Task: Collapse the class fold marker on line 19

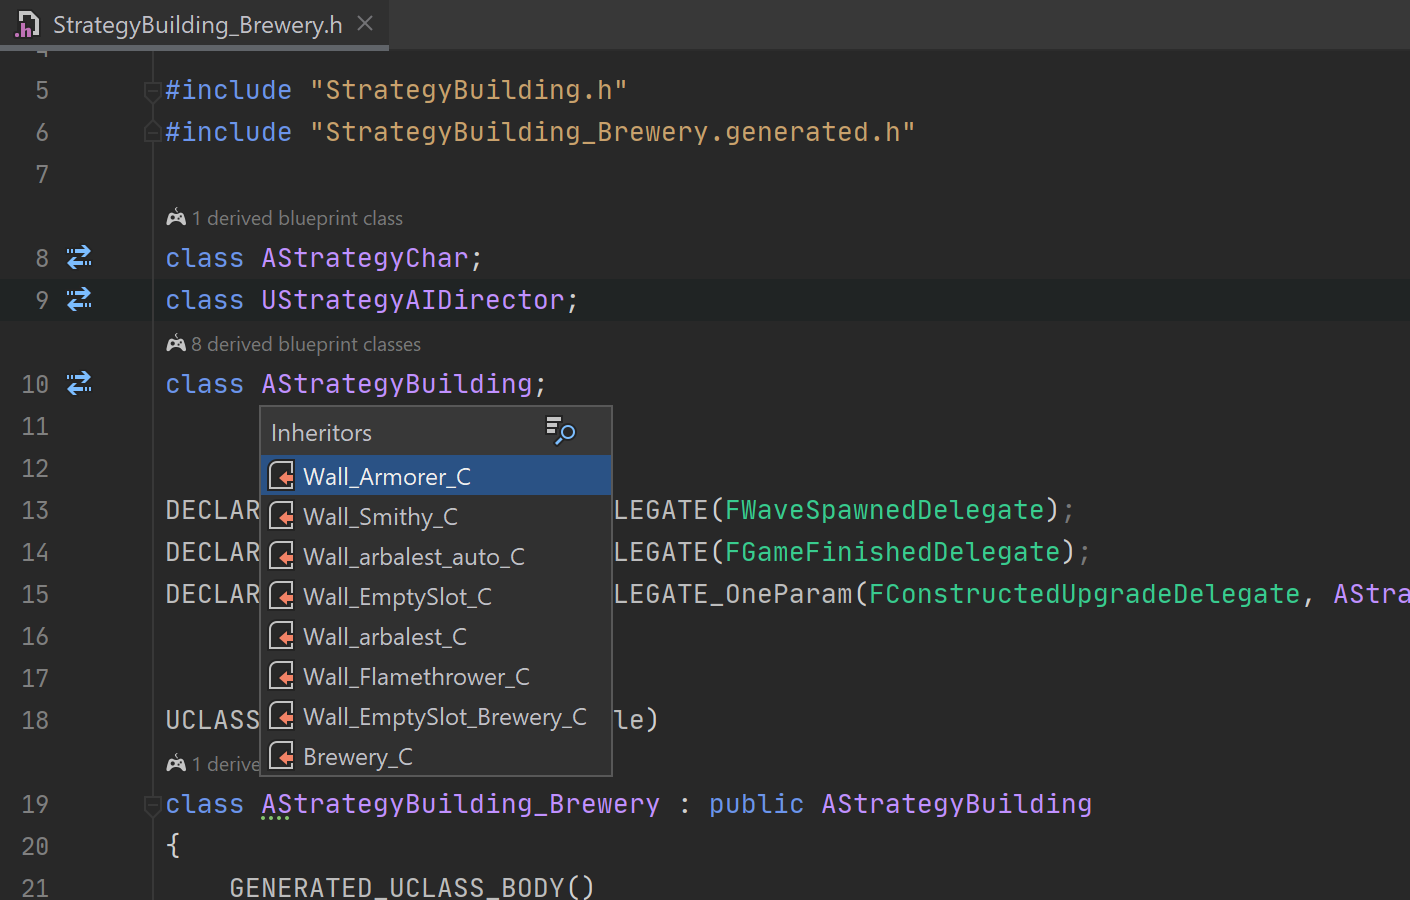Action: [x=153, y=805]
